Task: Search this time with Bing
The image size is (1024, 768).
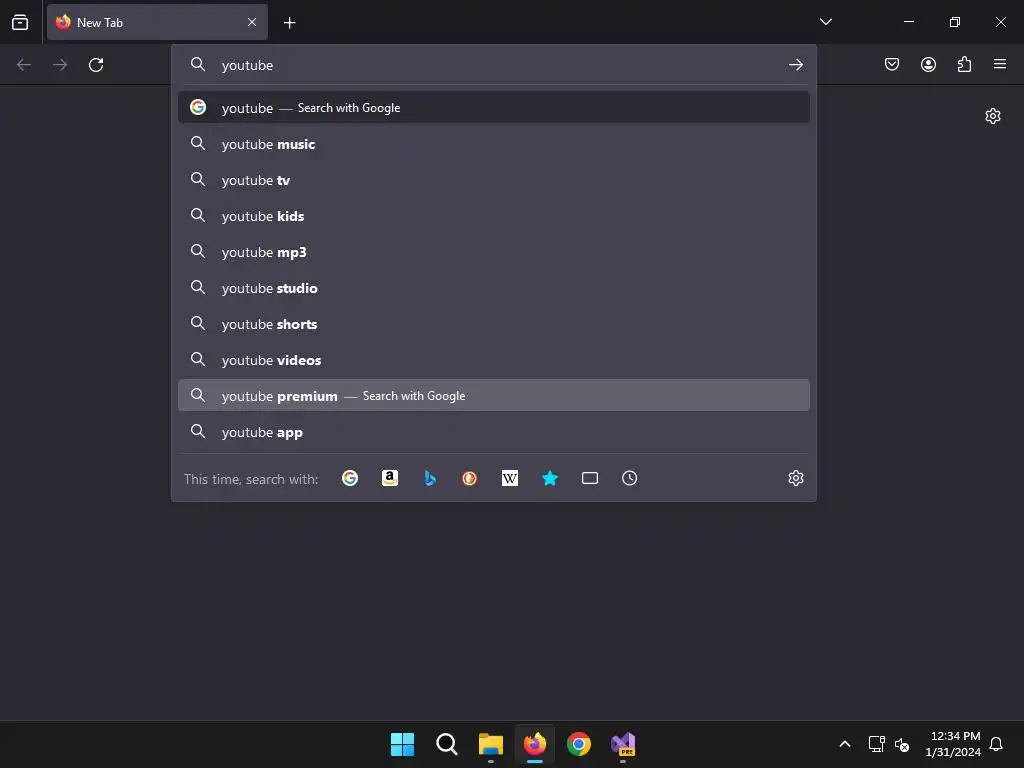Action: [430, 478]
